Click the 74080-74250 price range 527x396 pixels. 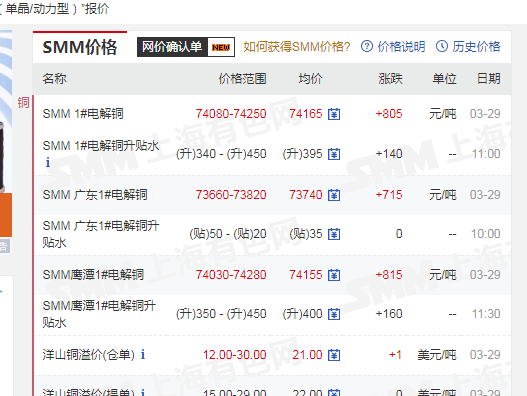pyautogui.click(x=231, y=114)
